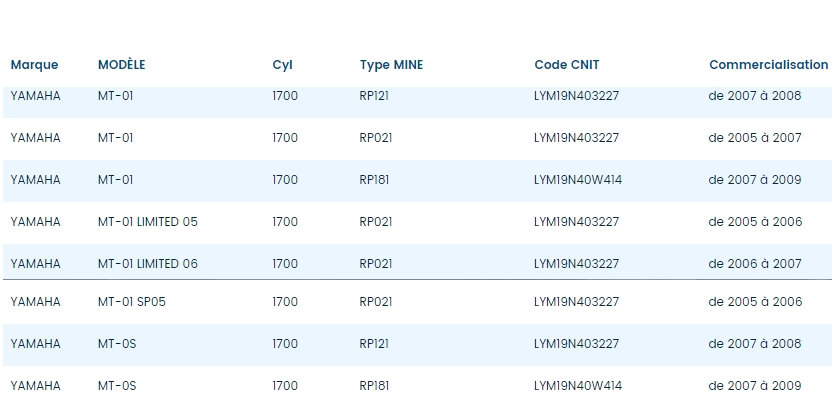Click YAMAHA in the MT-01 LIMITED 06 row
The image size is (832, 400).
pyautogui.click(x=35, y=264)
